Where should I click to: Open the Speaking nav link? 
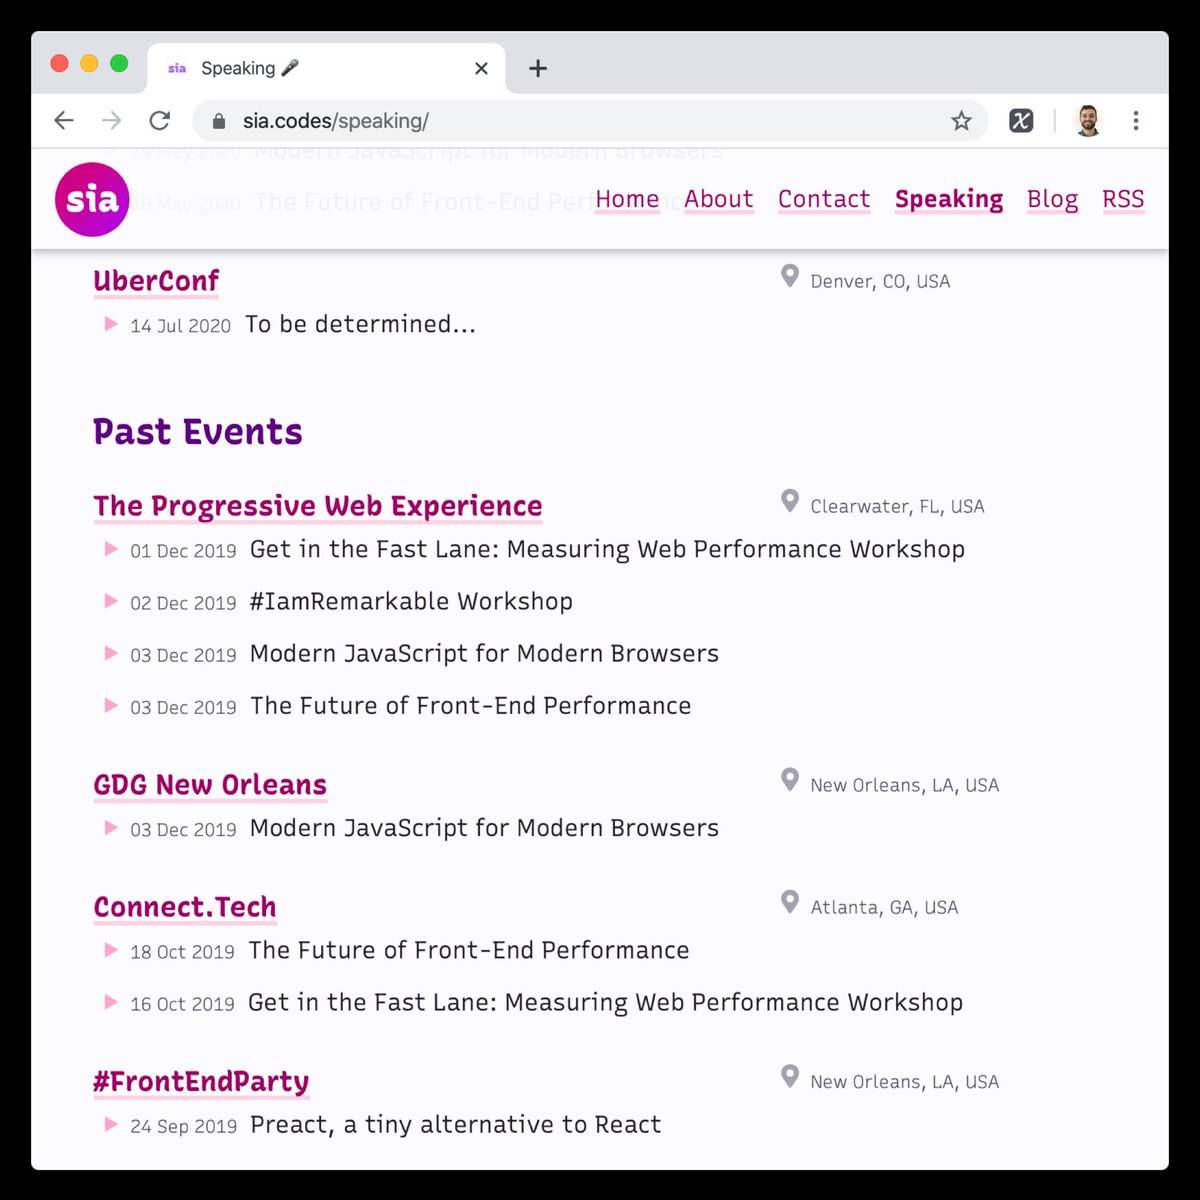pos(949,200)
